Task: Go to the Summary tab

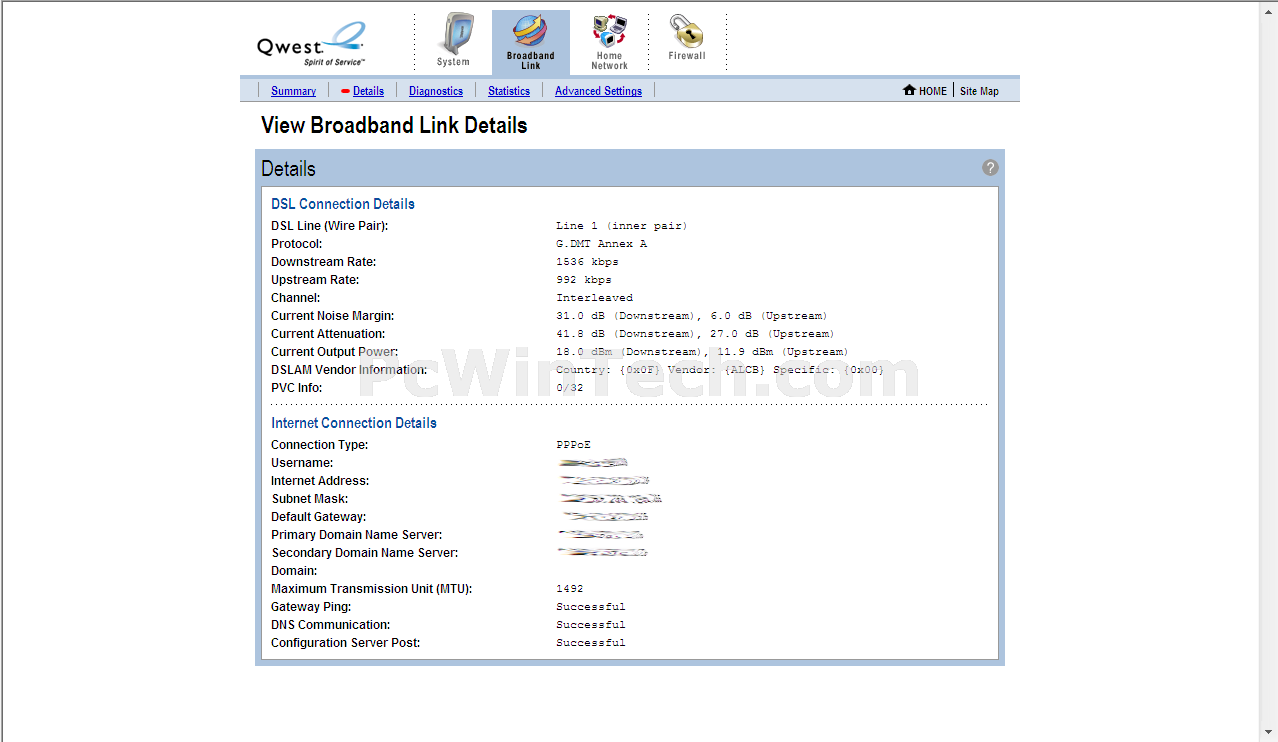Action: click(x=293, y=91)
